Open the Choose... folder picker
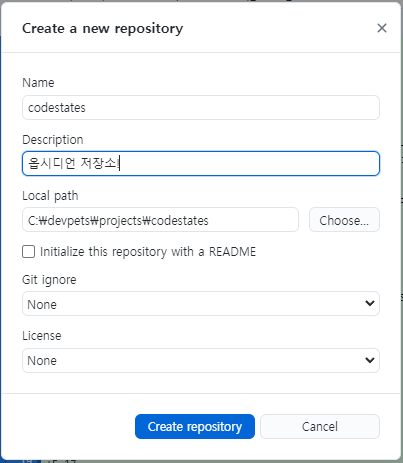This screenshot has width=403, height=463. [x=344, y=220]
